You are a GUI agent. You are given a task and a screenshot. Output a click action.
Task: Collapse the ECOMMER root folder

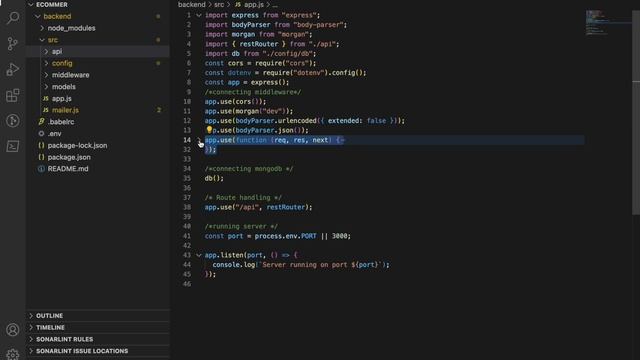[x=31, y=4]
